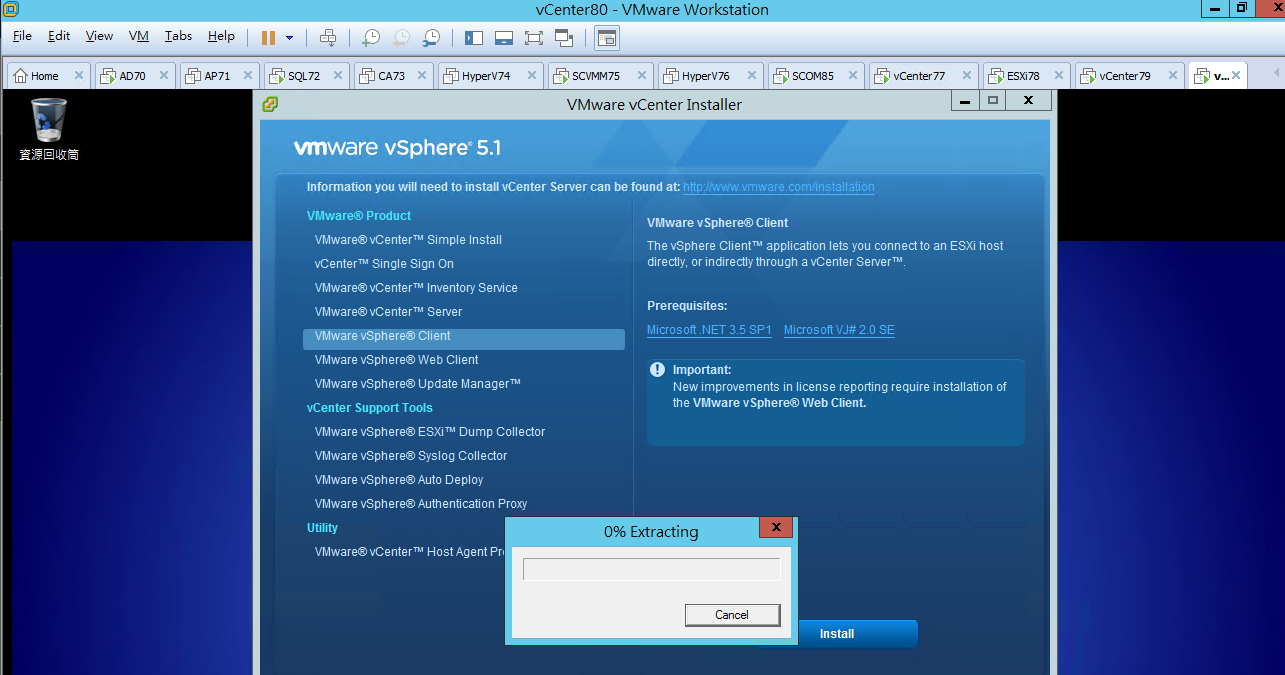The height and width of the screenshot is (675, 1285).
Task: Switch to Unity mode icon
Action: 564,38
